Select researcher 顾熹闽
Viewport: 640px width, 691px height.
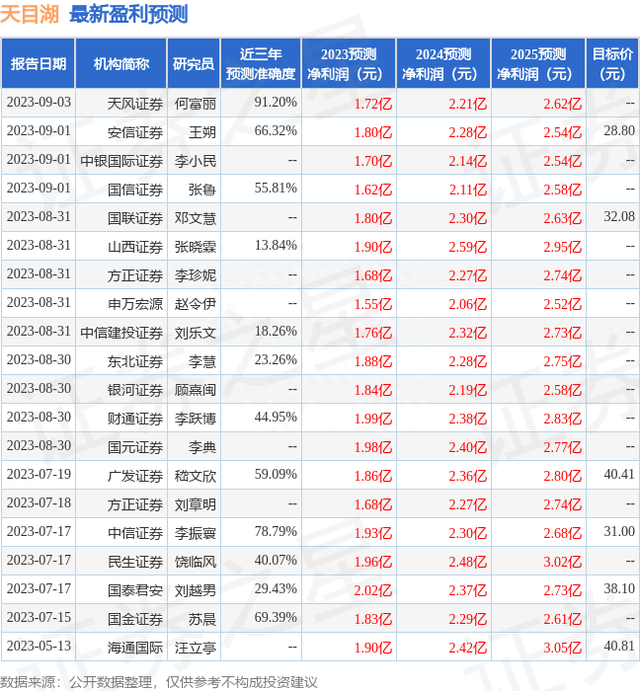[x=195, y=390]
